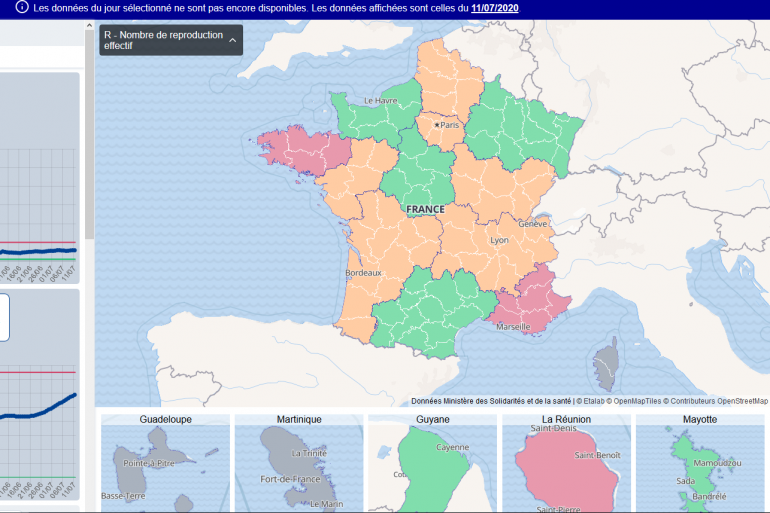
Task: Click the chevron arrow on the indicator selector
Action: 233,40
